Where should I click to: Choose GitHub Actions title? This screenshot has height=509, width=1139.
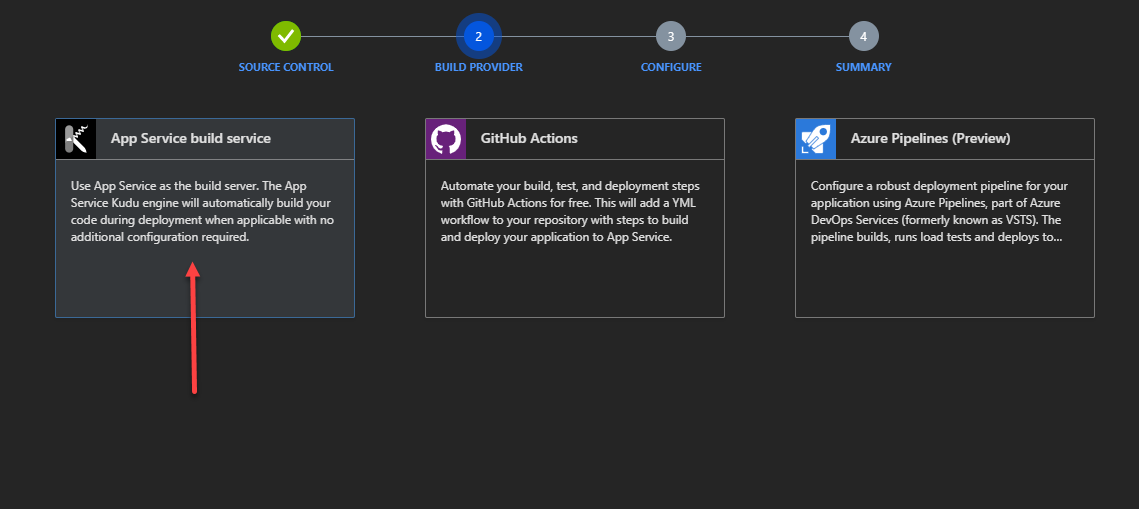(x=529, y=139)
